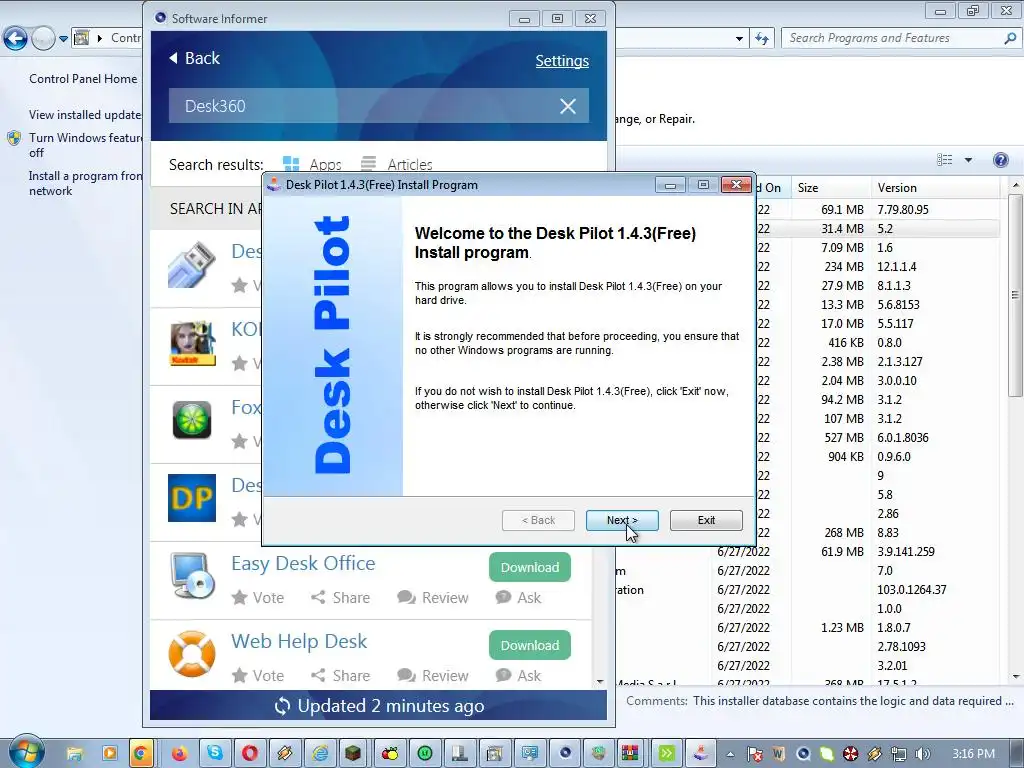Screen dimensions: 1024x768
Task: Click Next in the Desk Pilot installer
Action: click(x=622, y=520)
